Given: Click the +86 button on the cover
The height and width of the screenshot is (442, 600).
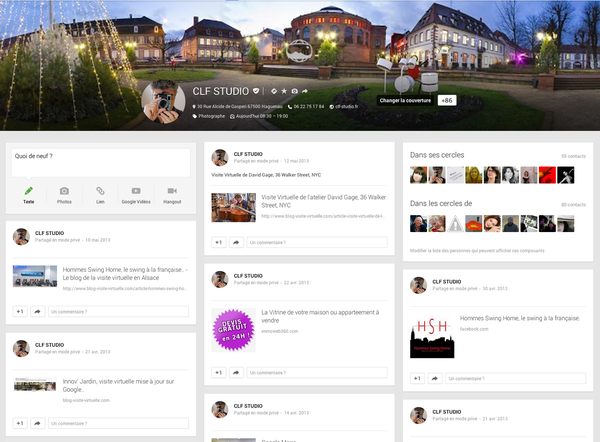Looking at the screenshot, I should [x=447, y=100].
